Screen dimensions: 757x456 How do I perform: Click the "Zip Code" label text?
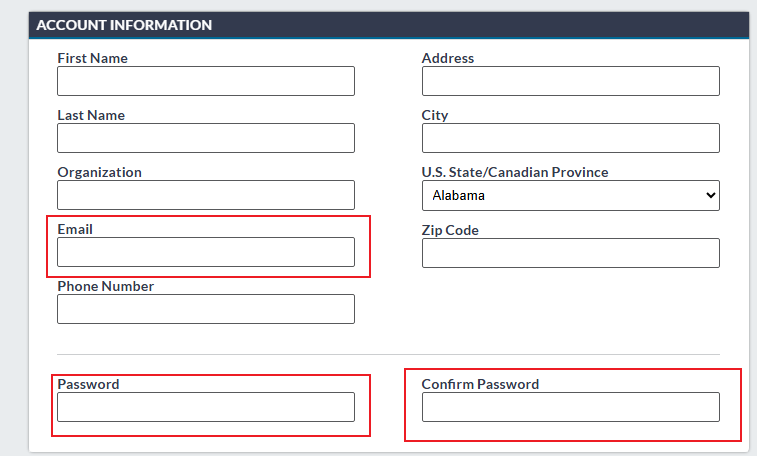click(x=450, y=230)
